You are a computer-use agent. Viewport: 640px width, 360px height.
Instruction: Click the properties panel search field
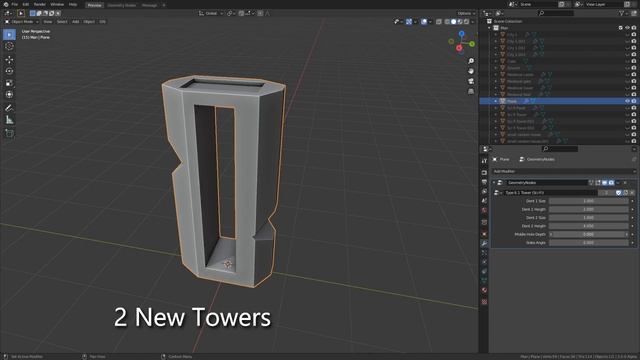560,149
